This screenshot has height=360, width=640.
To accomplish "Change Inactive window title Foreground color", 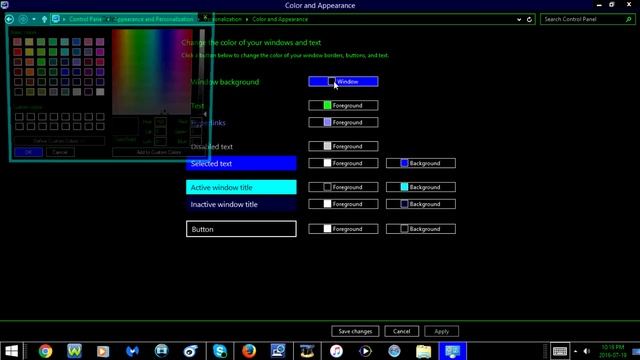I will click(x=343, y=204).
